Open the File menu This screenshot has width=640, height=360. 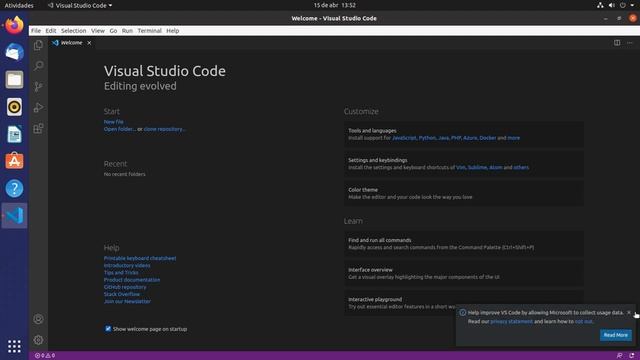coord(36,31)
